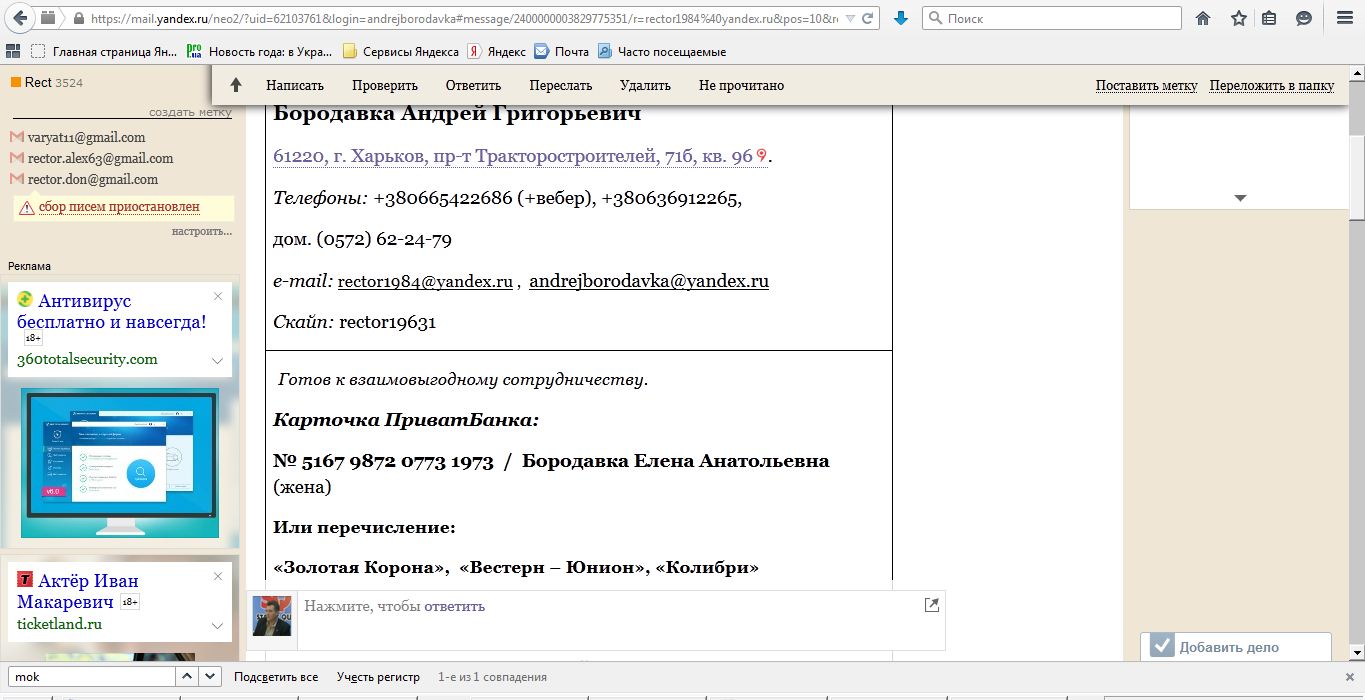Open 'Переложить в папку' folder dropdown
The height and width of the screenshot is (700, 1365).
coord(1271,85)
